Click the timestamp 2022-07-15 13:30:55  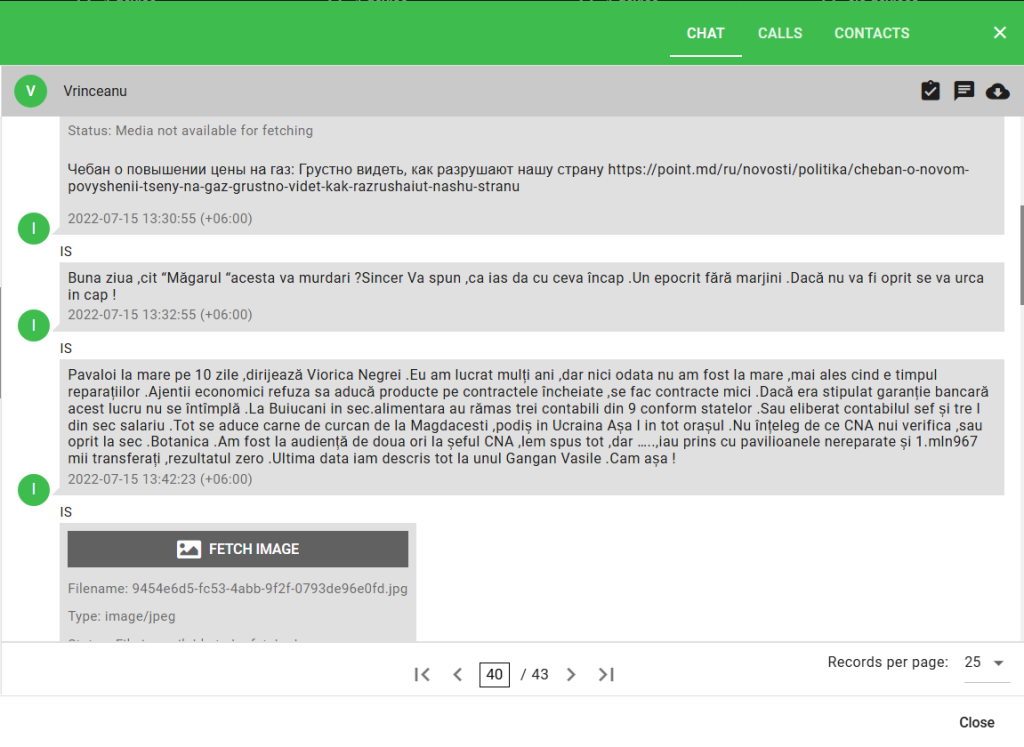(x=160, y=218)
